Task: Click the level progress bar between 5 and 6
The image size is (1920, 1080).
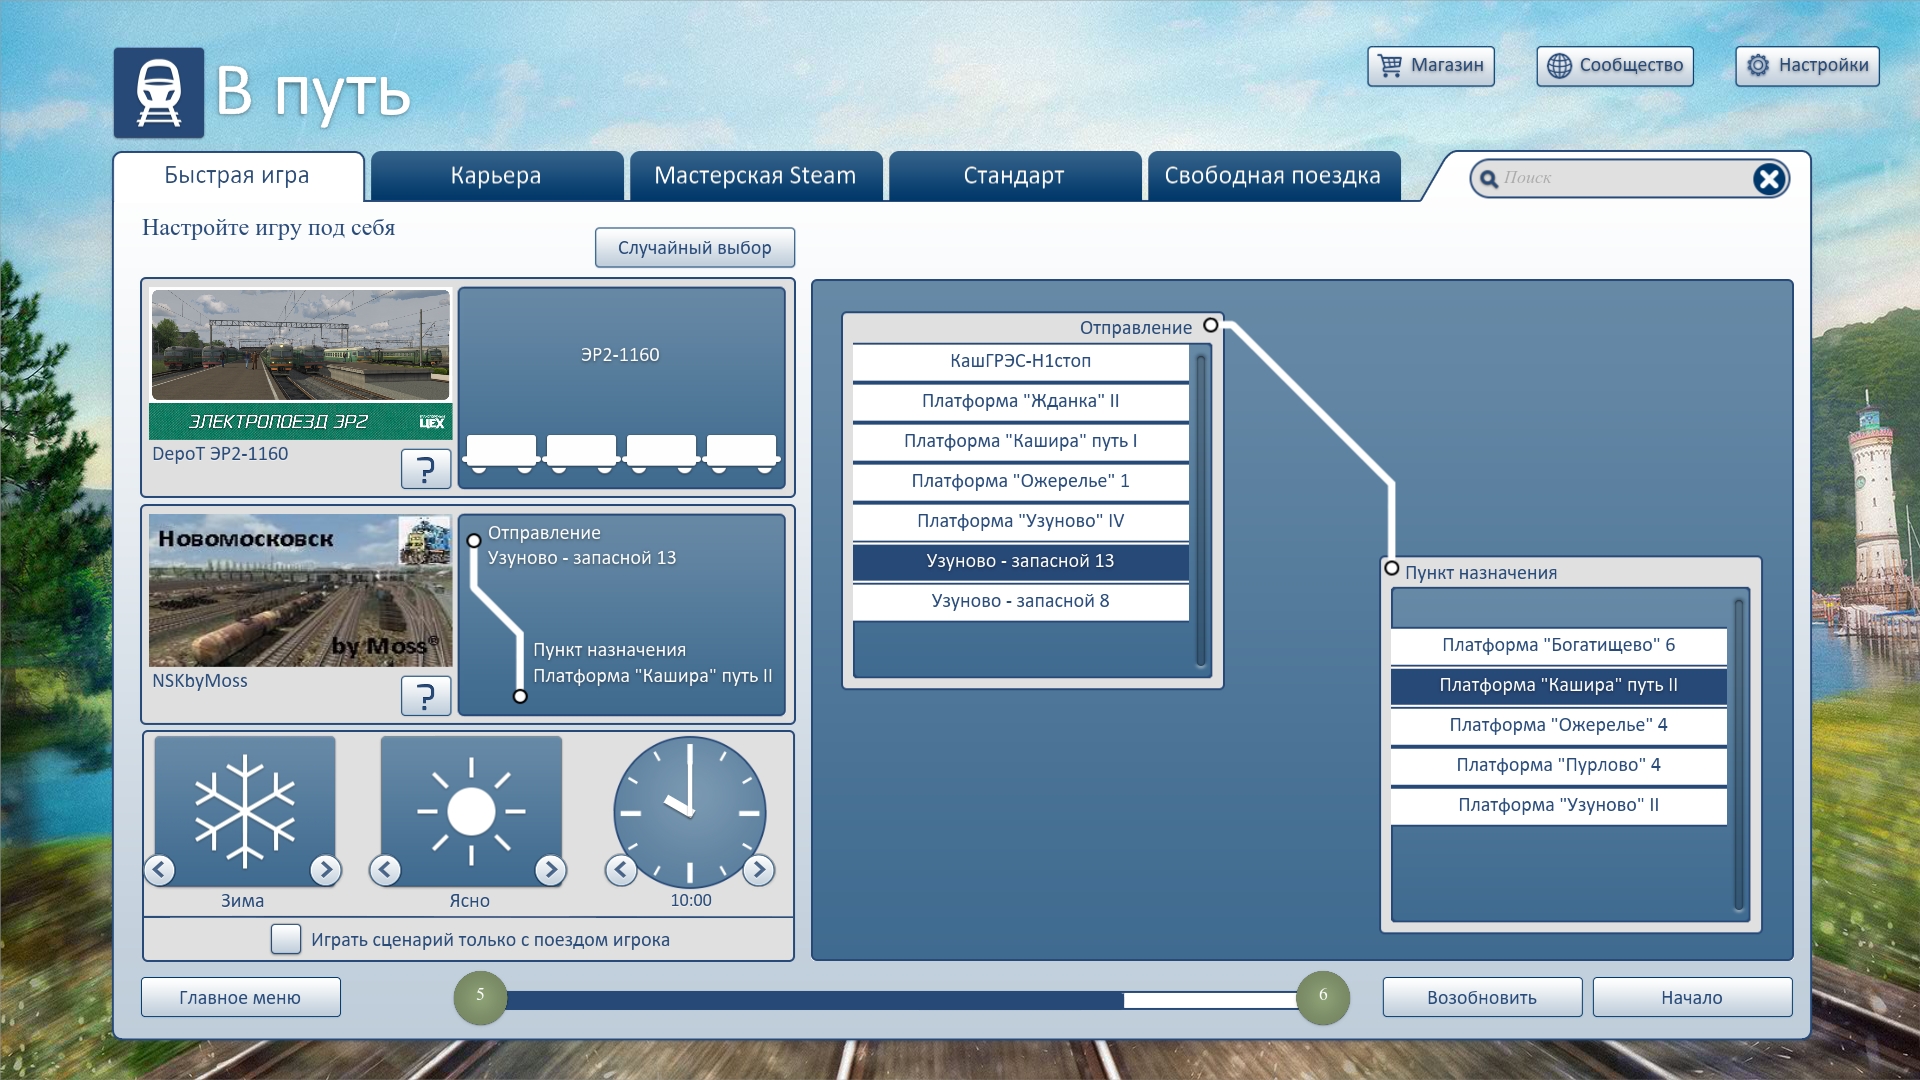Action: pos(900,999)
